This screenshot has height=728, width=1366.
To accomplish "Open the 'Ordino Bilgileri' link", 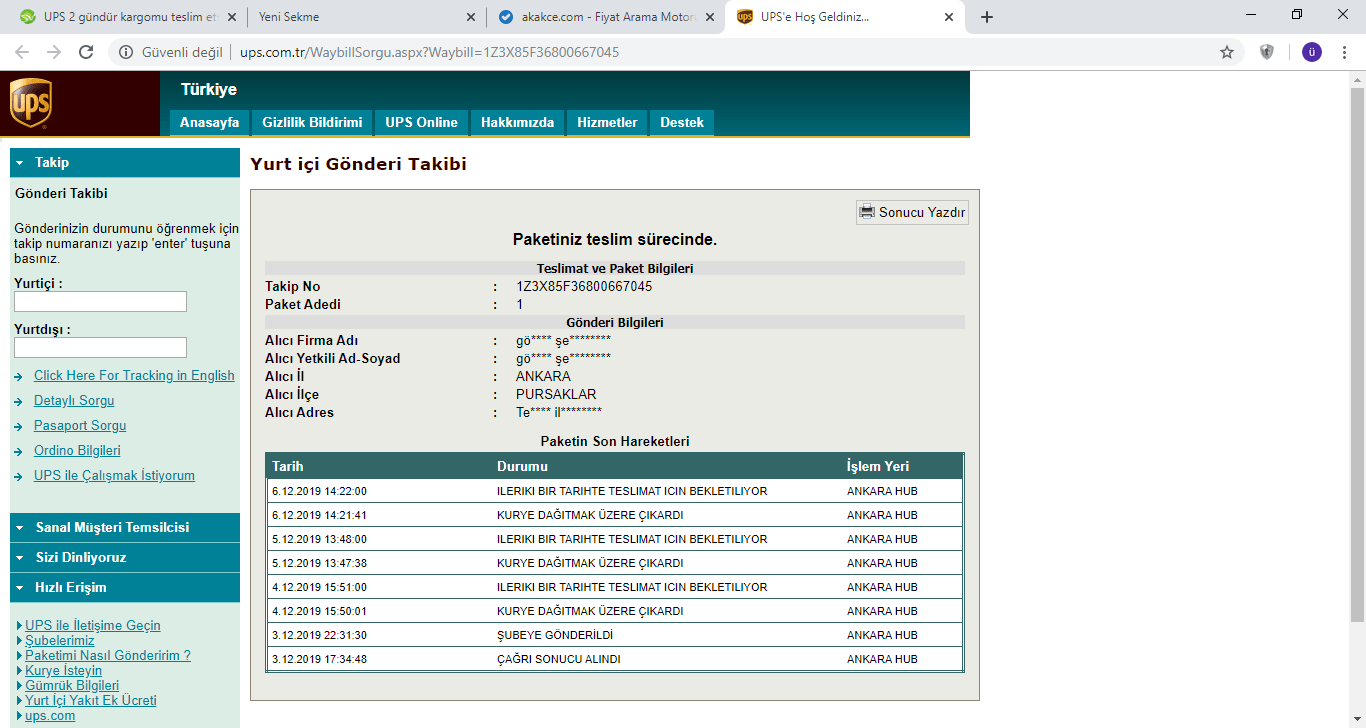I will (x=77, y=450).
